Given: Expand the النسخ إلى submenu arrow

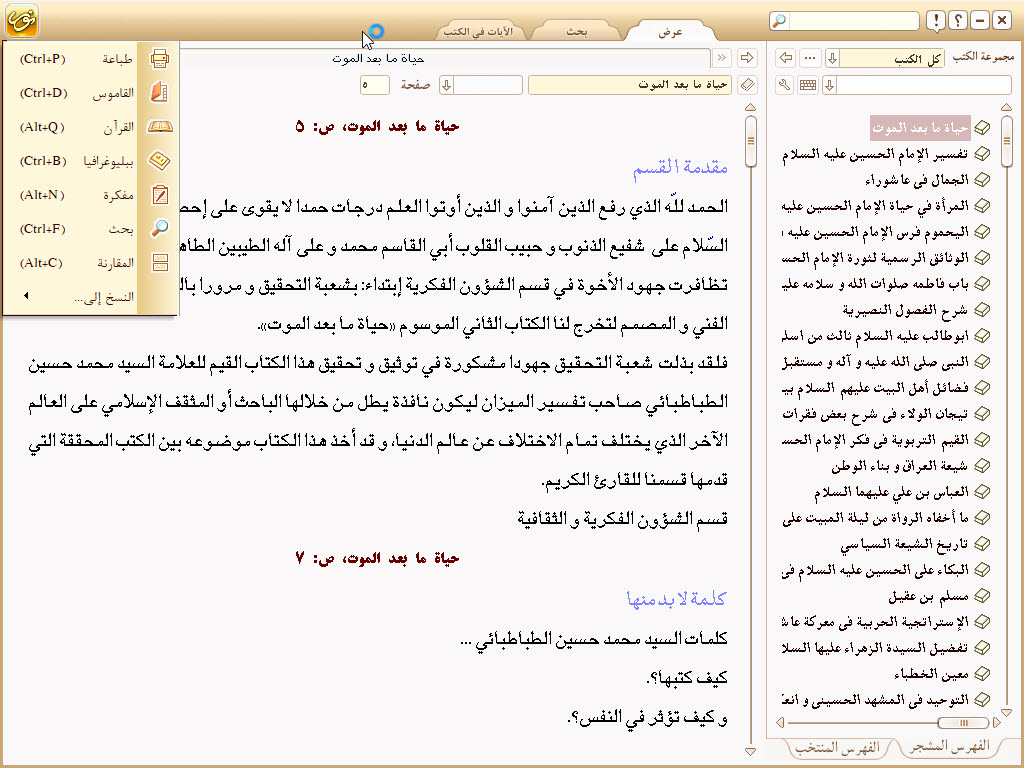Looking at the screenshot, I should 26,296.
